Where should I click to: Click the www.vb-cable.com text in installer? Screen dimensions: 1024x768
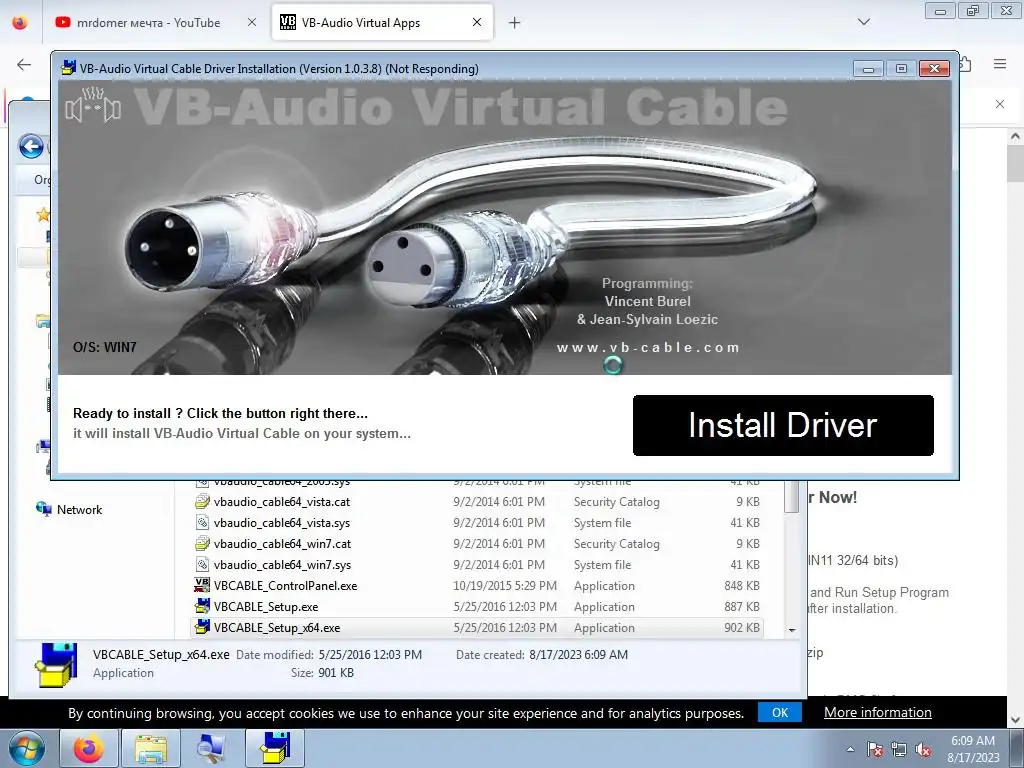647,347
